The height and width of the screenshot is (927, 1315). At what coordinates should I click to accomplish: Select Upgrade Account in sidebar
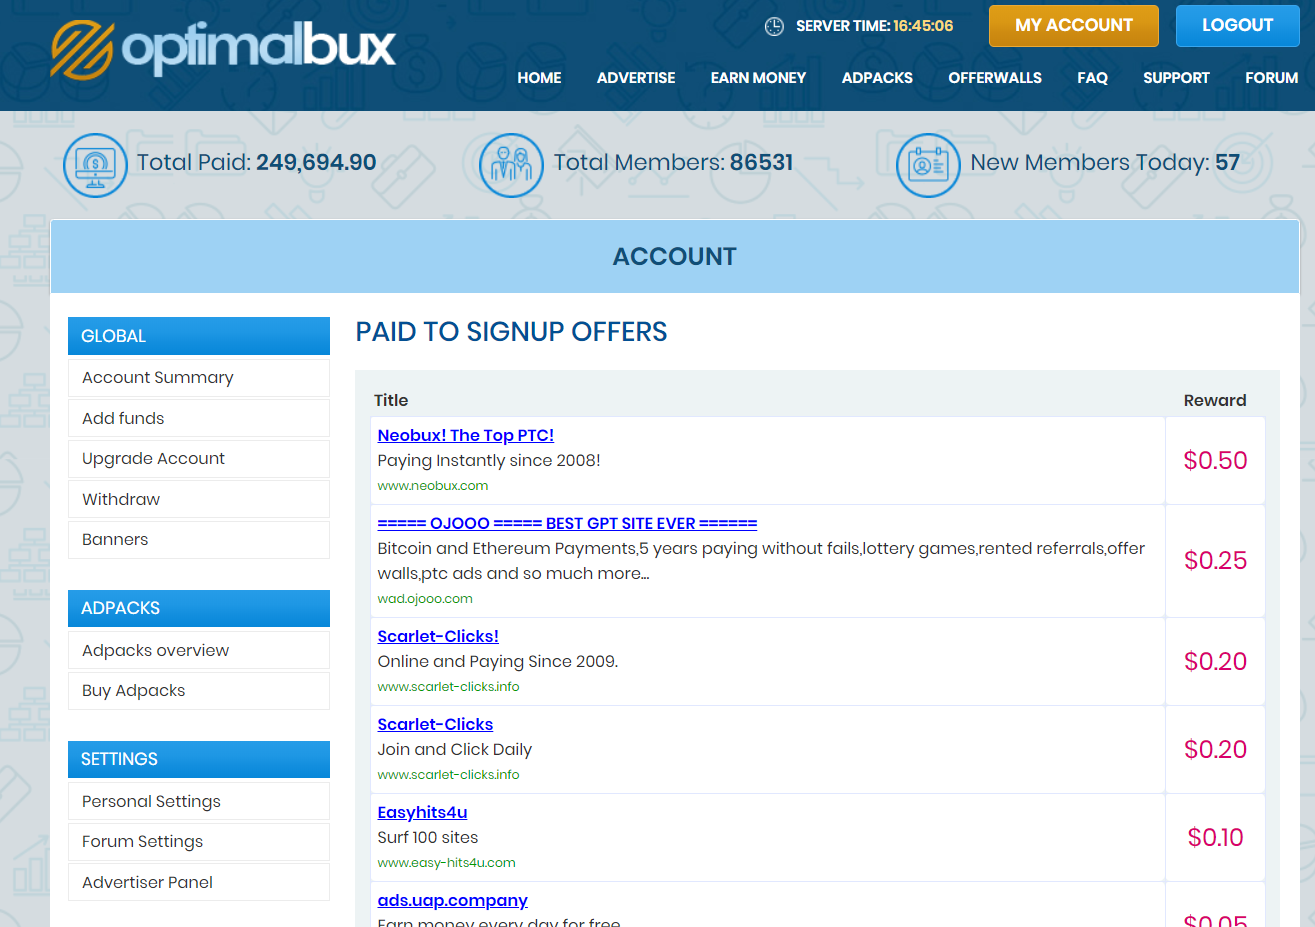pos(199,459)
